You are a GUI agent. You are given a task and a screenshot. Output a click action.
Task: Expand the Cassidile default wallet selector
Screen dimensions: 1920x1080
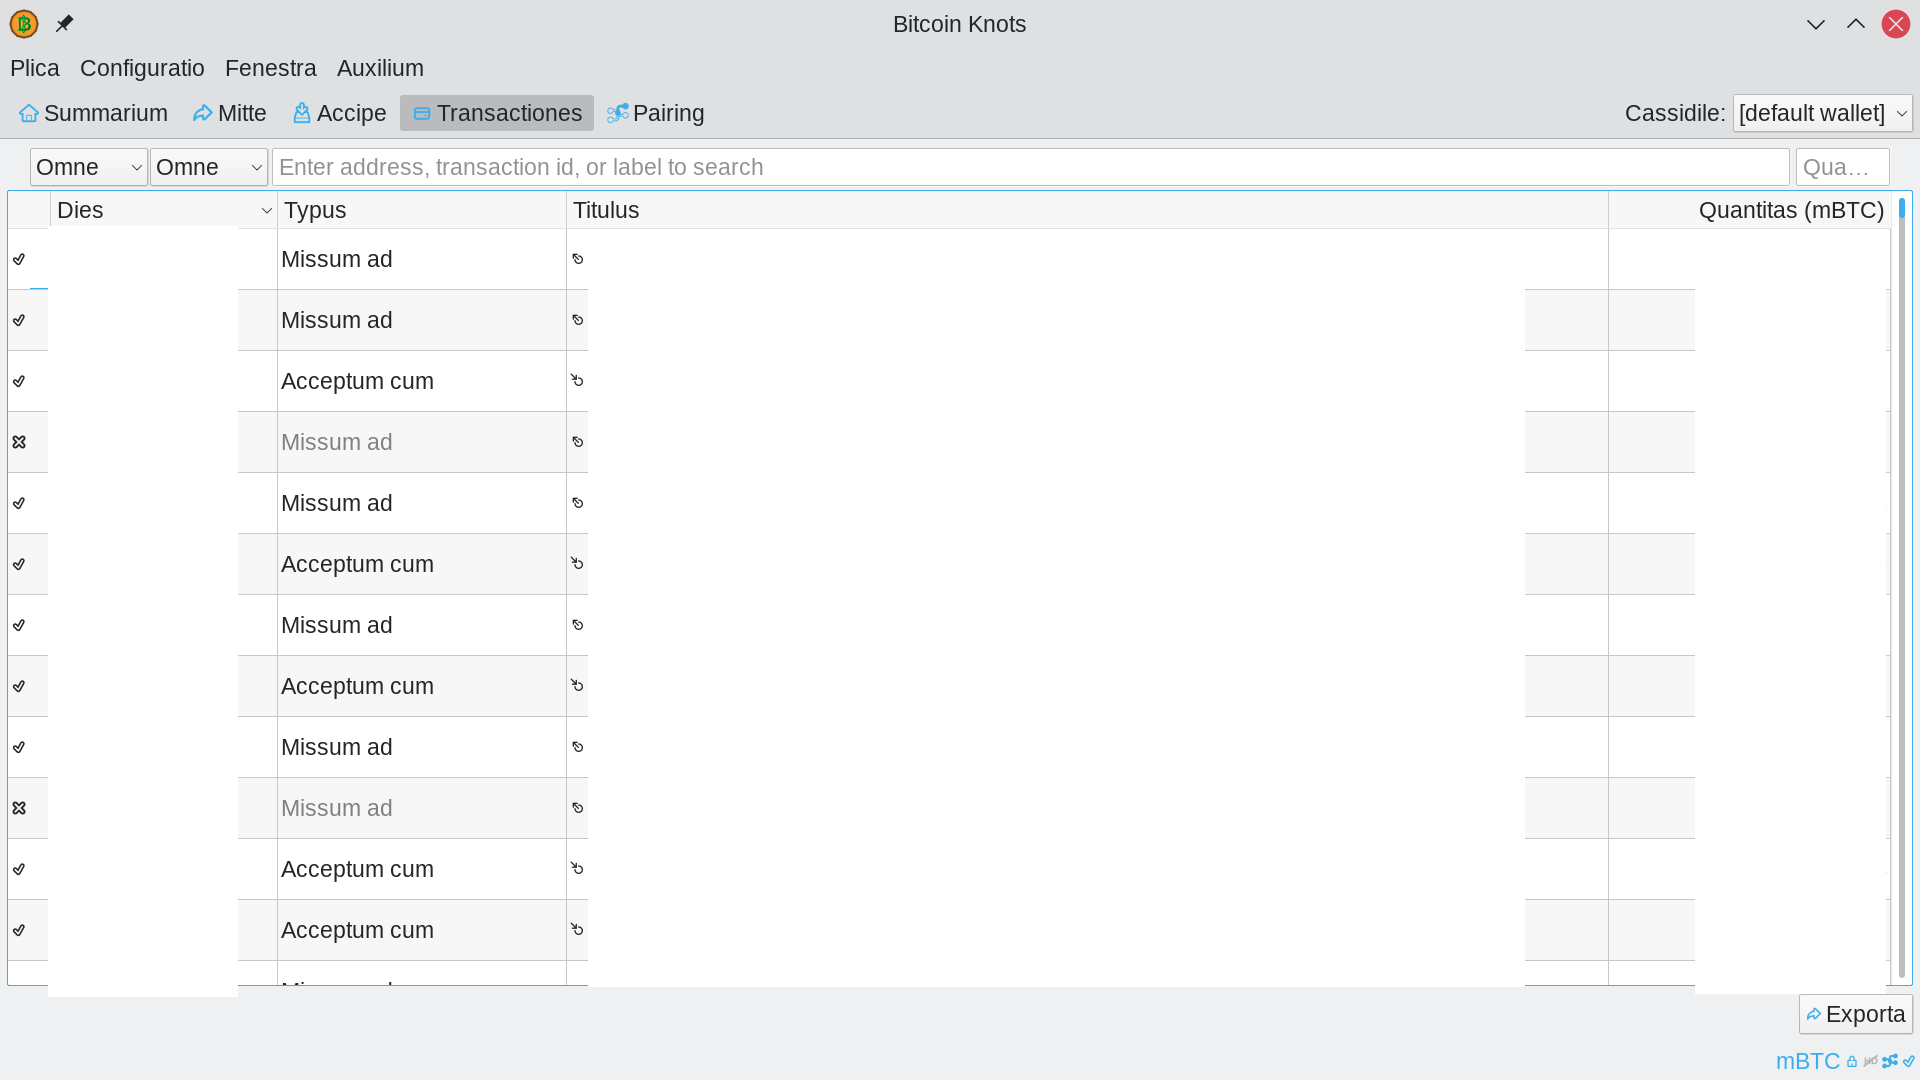(1822, 113)
